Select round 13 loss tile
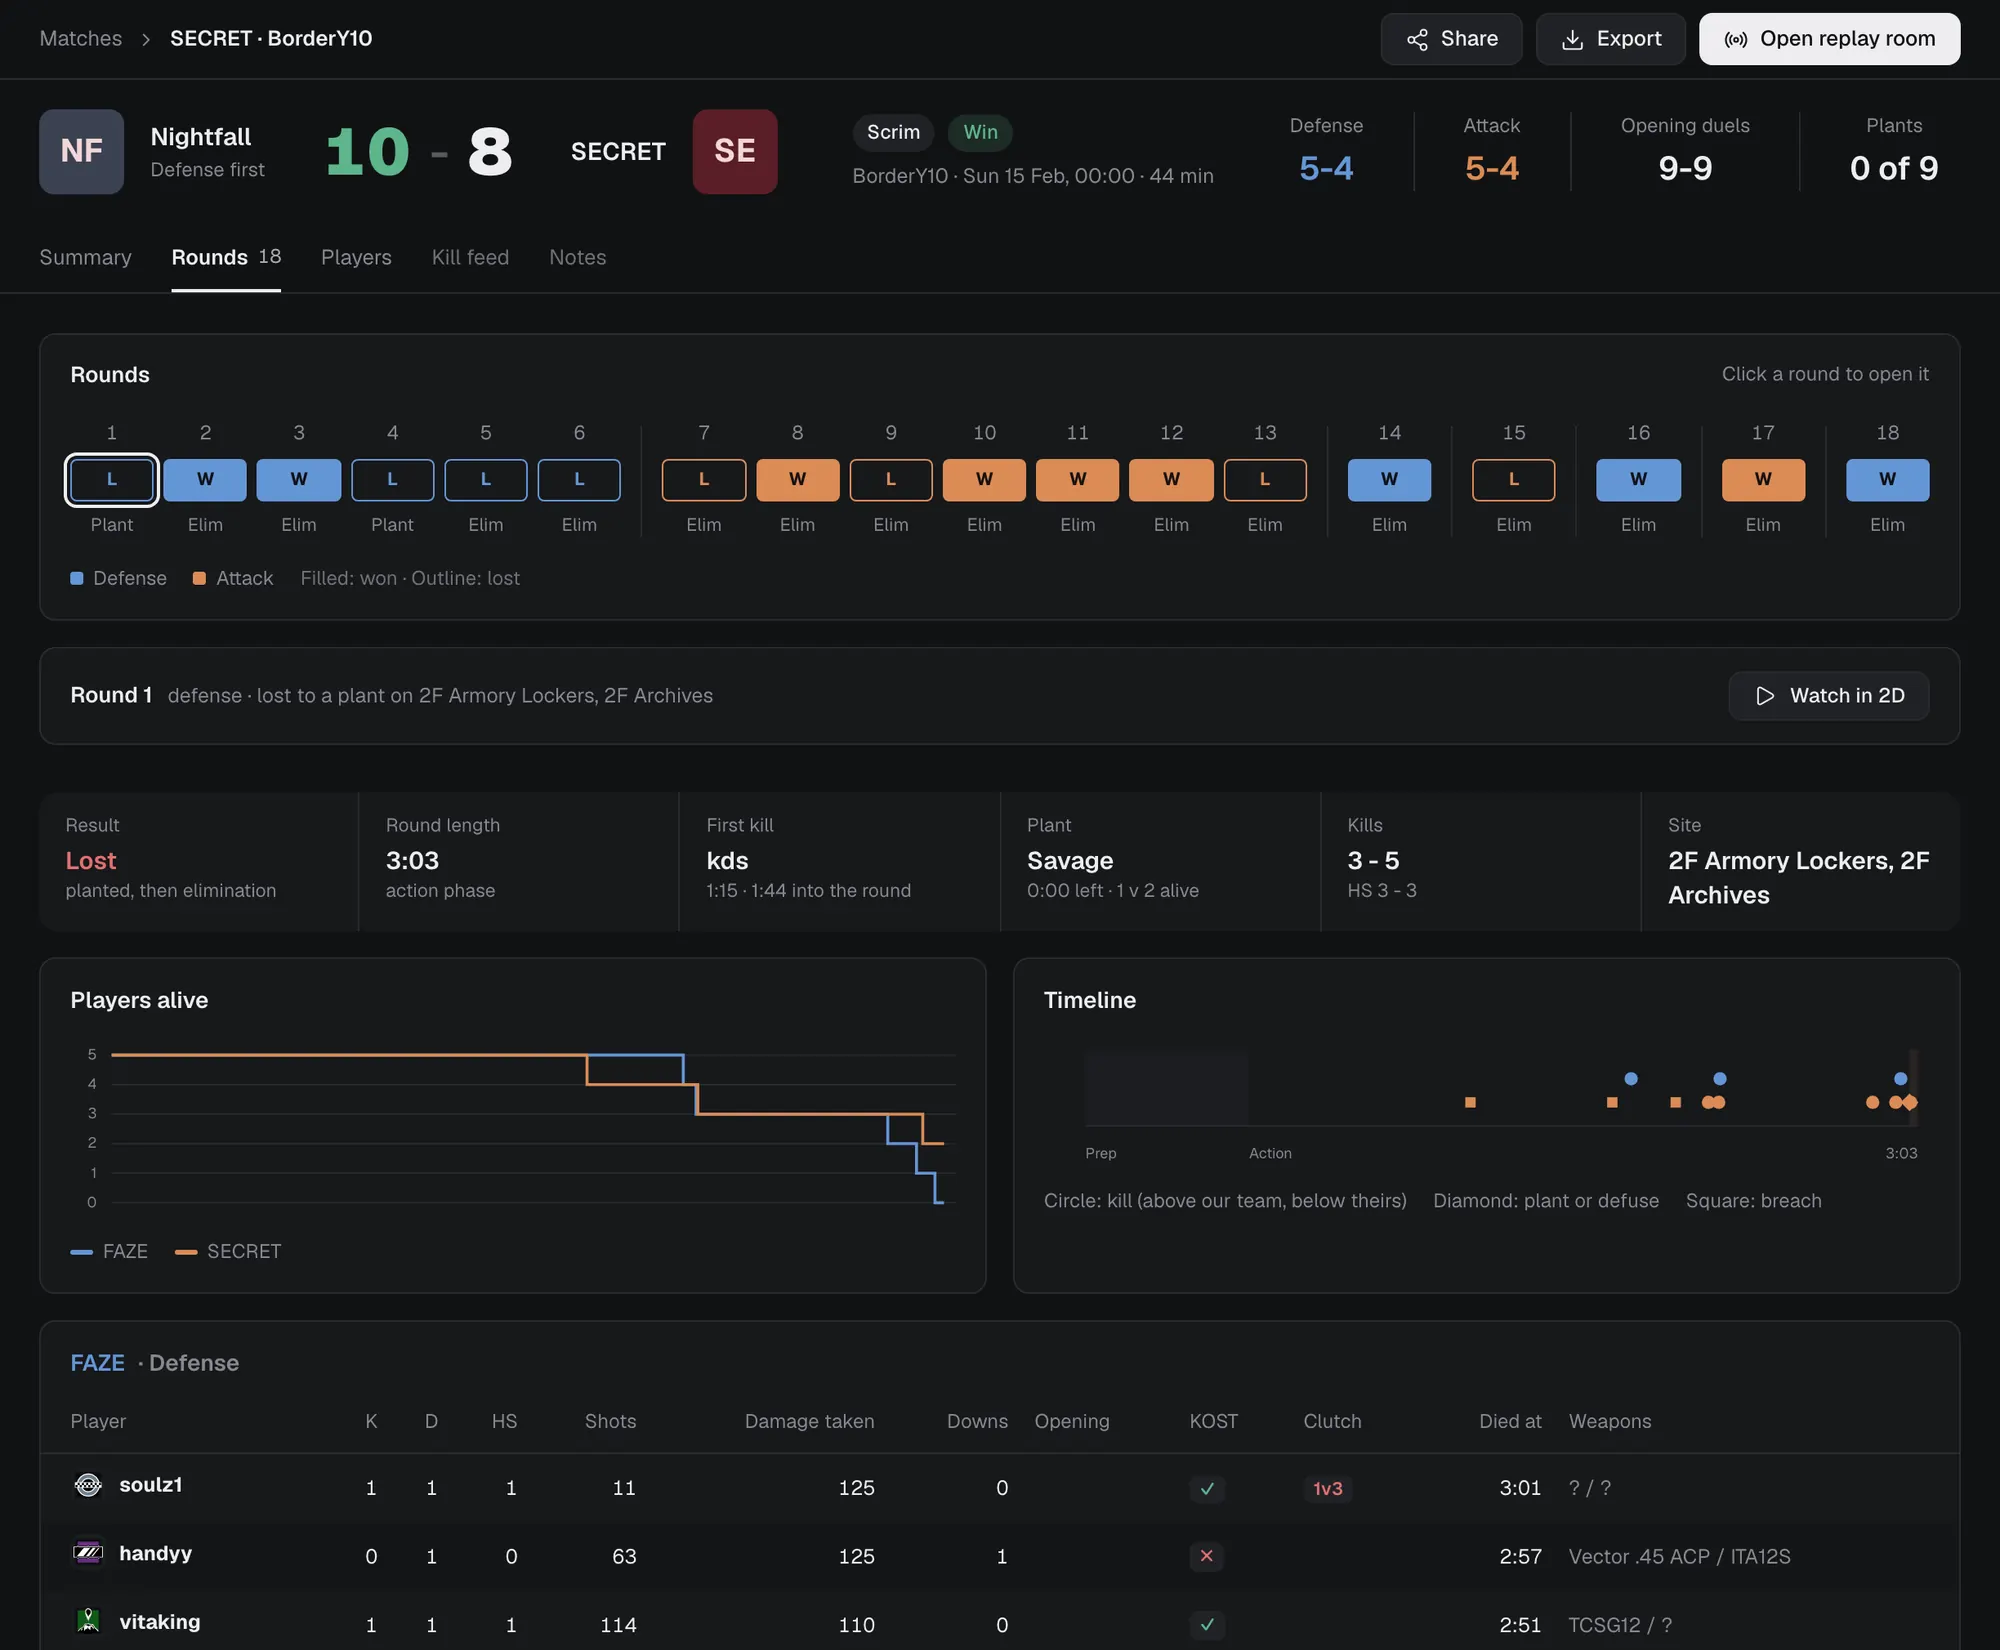This screenshot has width=2000, height=1650. point(1265,480)
